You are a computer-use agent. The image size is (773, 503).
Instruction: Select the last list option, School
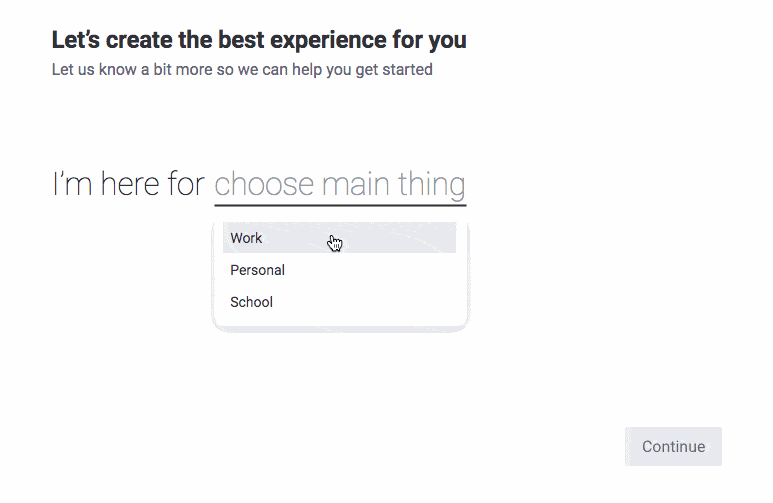251,302
